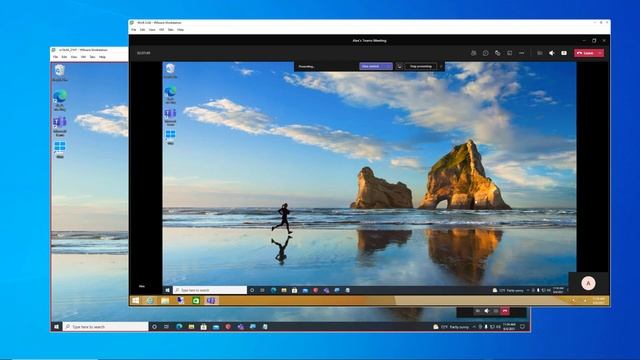This screenshot has height=360, width=640.
Task: Open File menu in back VMware window
Action: point(55,57)
